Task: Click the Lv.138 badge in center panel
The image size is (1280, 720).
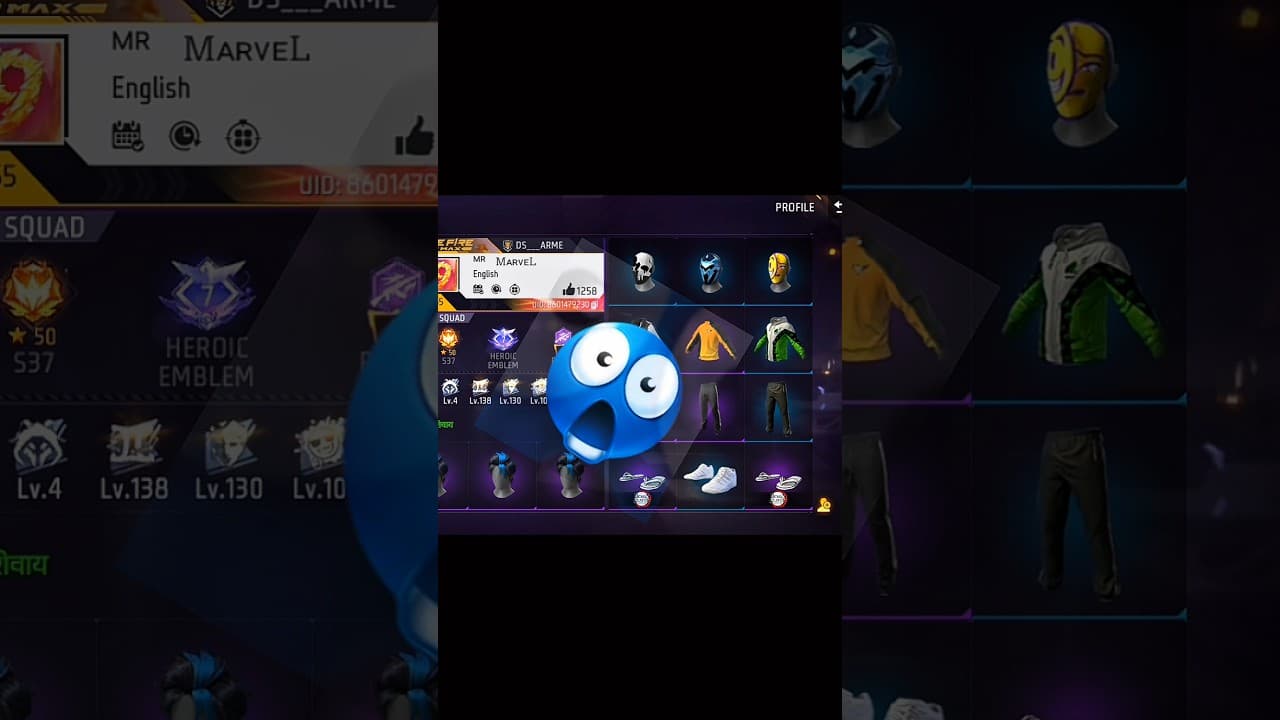Action: (480, 391)
